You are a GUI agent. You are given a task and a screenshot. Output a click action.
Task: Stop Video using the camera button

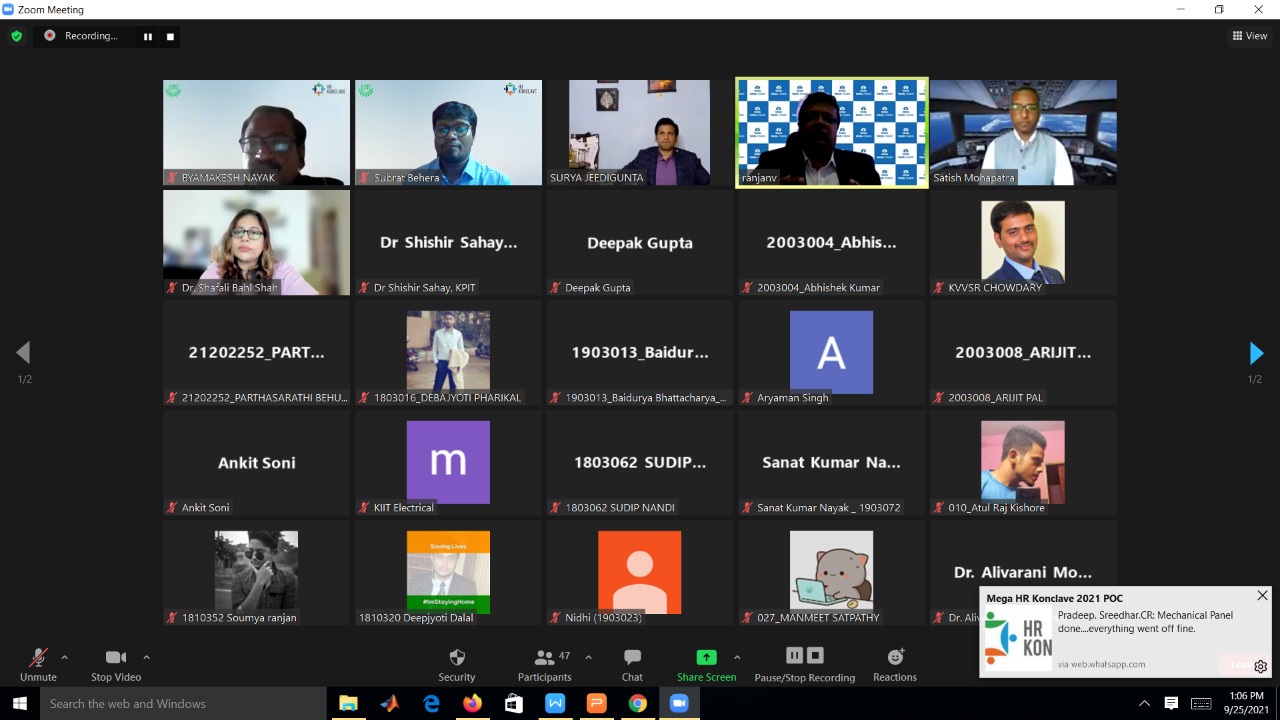tap(116, 665)
